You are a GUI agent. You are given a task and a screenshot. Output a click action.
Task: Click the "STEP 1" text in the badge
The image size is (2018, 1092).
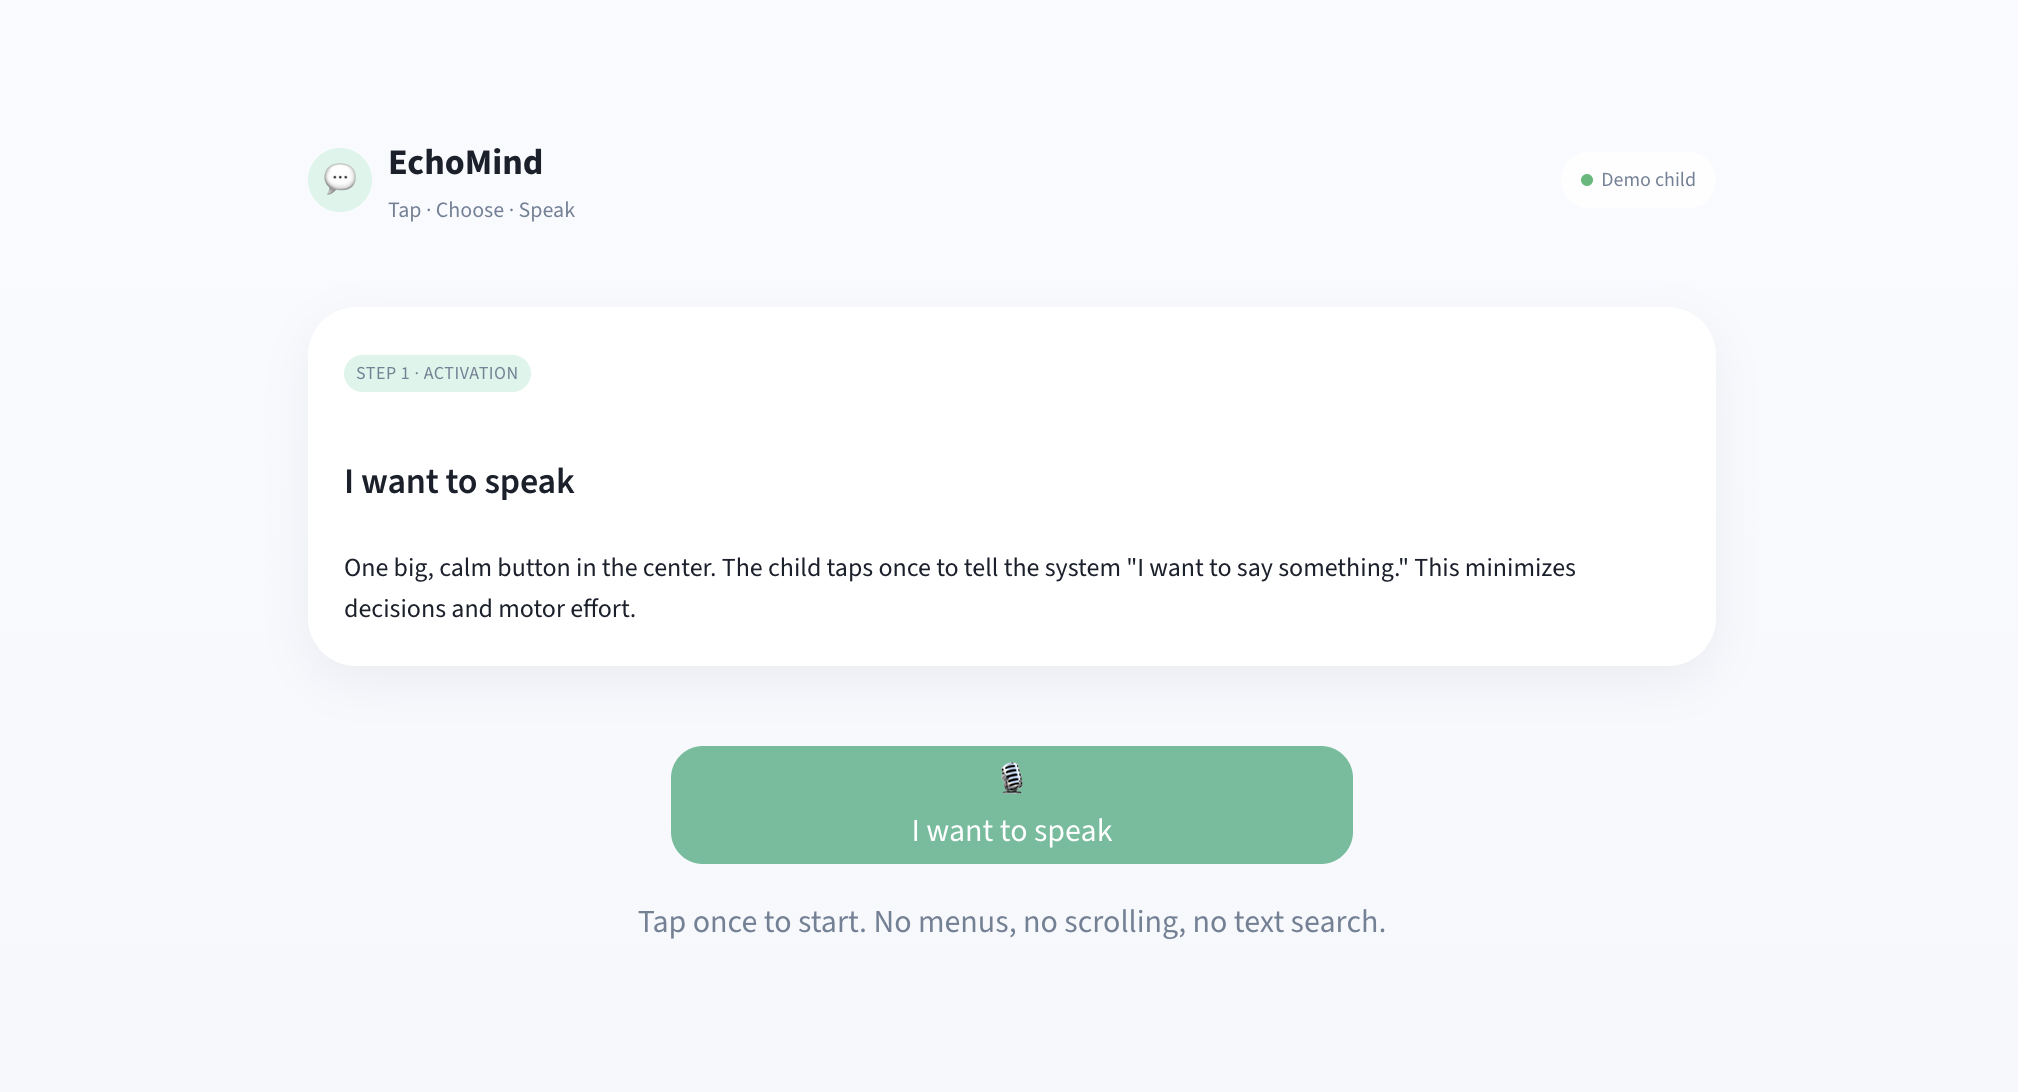tap(382, 373)
